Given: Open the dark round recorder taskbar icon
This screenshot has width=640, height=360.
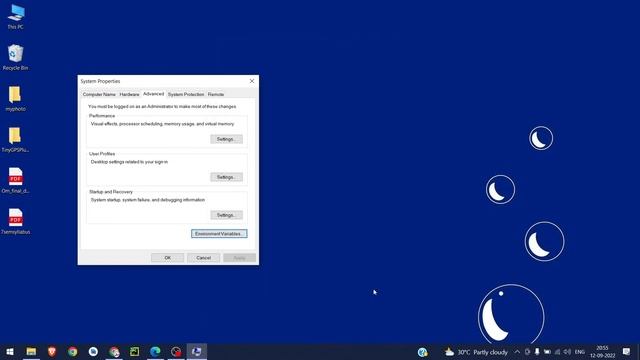Looking at the screenshot, I should [176, 351].
